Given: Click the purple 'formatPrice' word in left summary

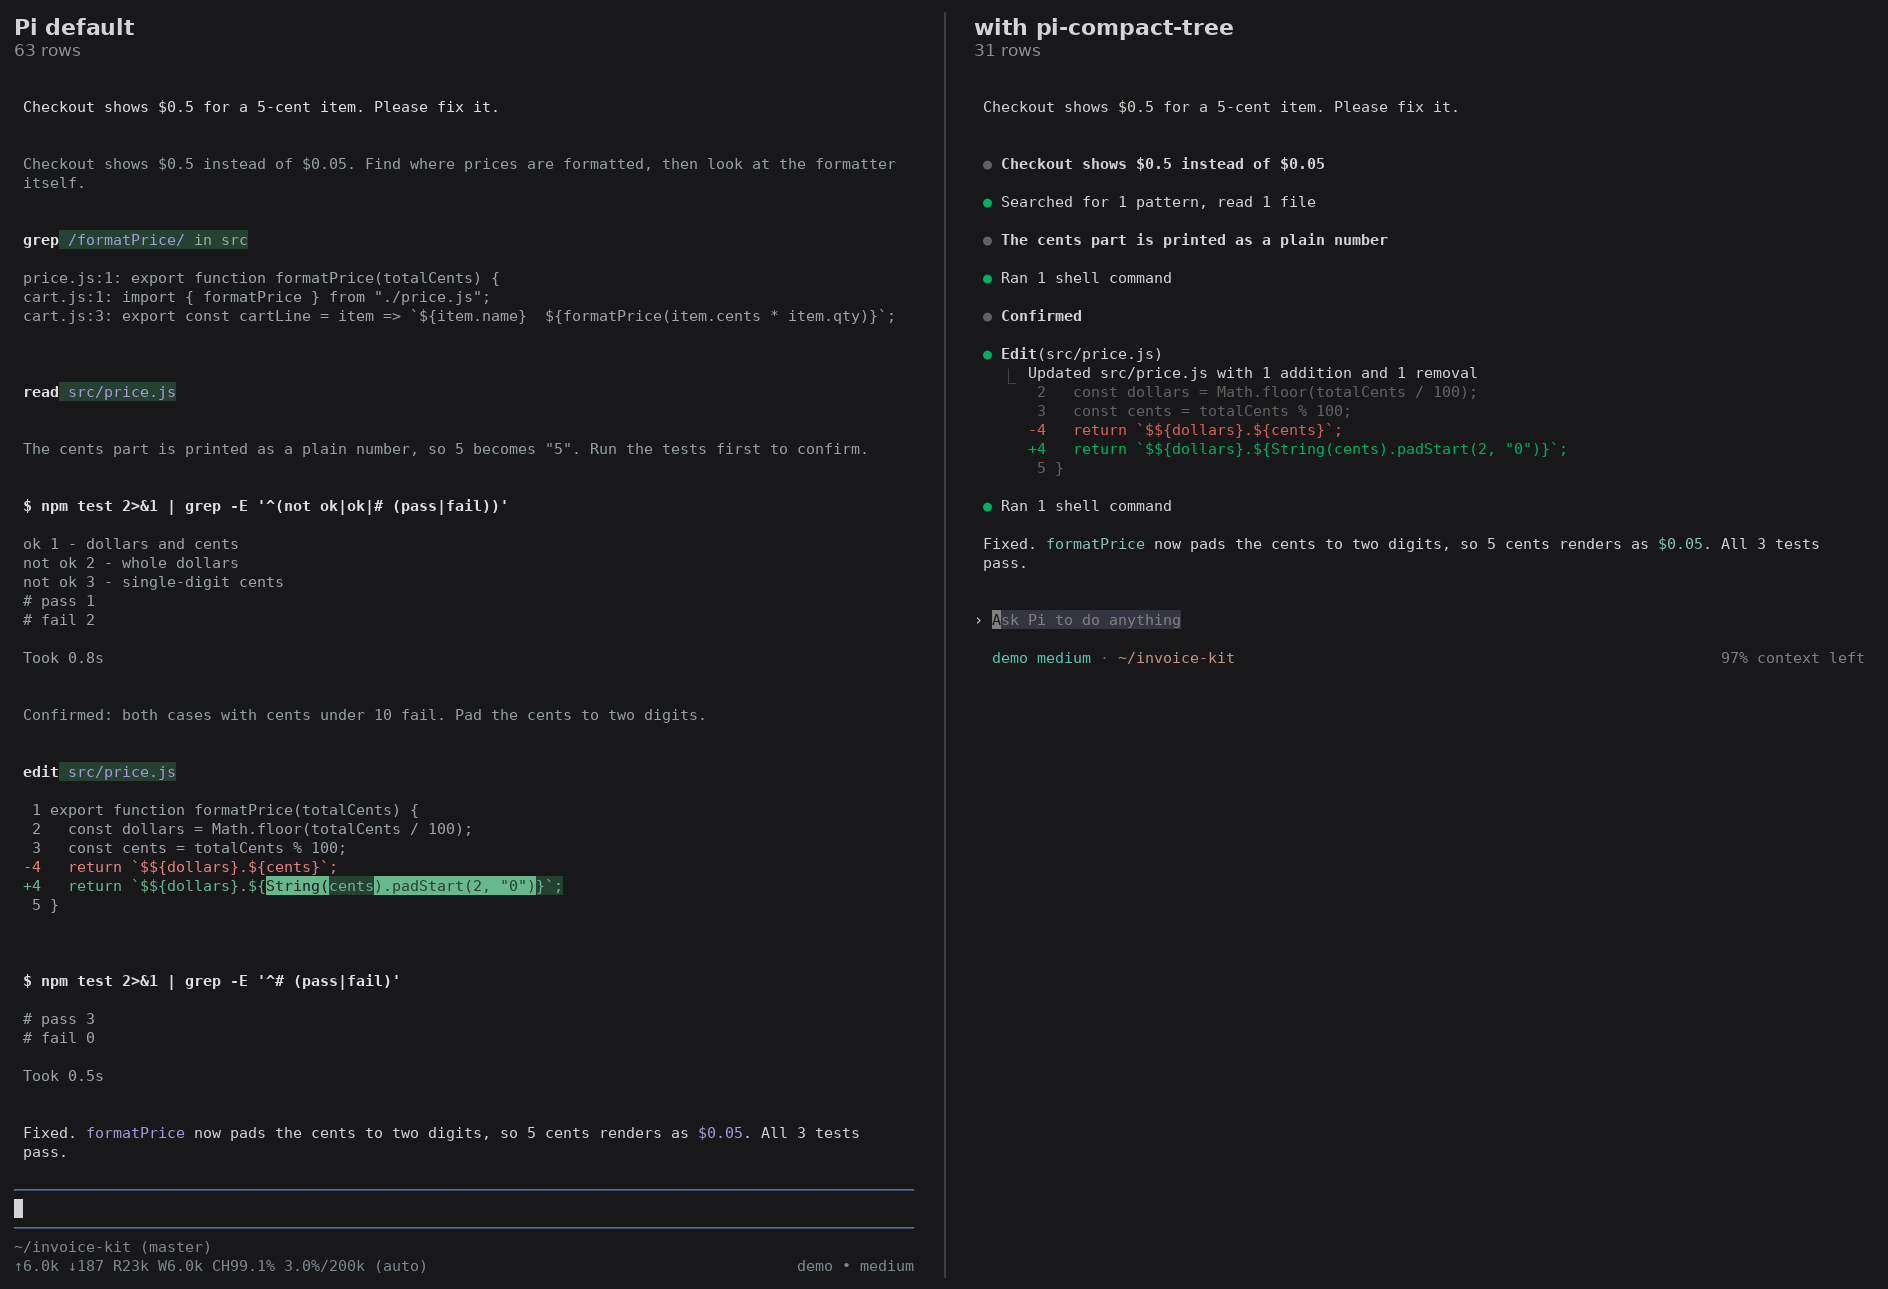Looking at the screenshot, I should point(135,1133).
